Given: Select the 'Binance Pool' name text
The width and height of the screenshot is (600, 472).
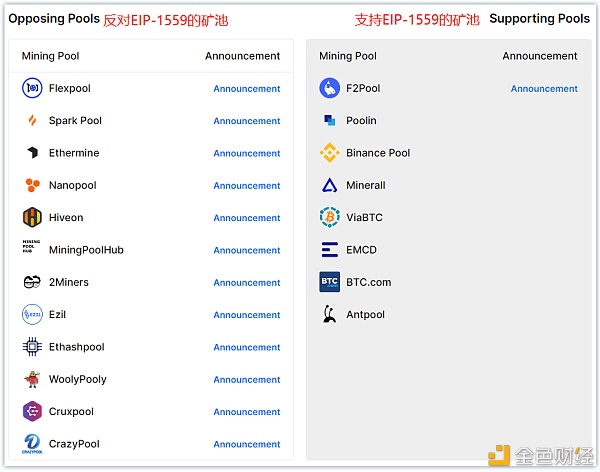Looking at the screenshot, I should coord(378,153).
